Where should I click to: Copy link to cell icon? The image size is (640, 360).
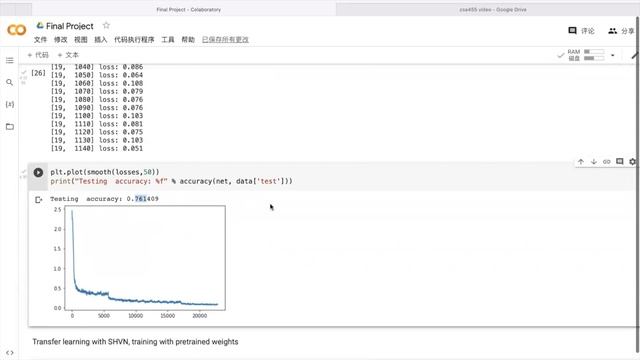(x=607, y=162)
